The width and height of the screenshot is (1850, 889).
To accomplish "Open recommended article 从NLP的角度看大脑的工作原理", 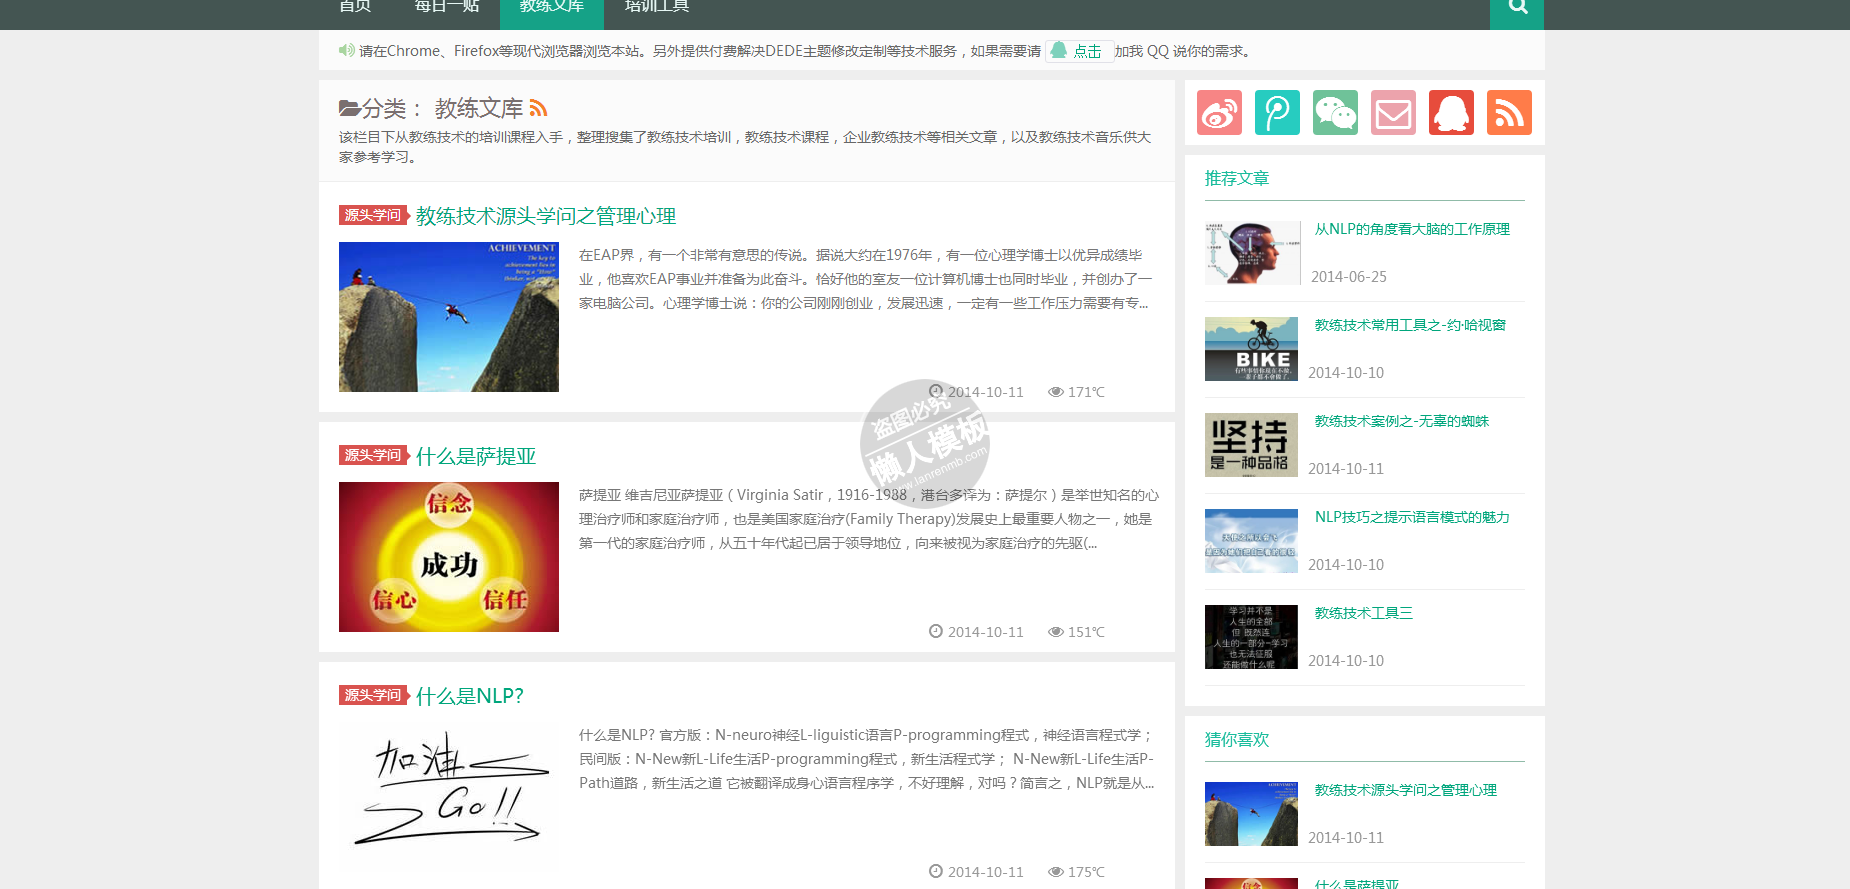I will click(1411, 229).
